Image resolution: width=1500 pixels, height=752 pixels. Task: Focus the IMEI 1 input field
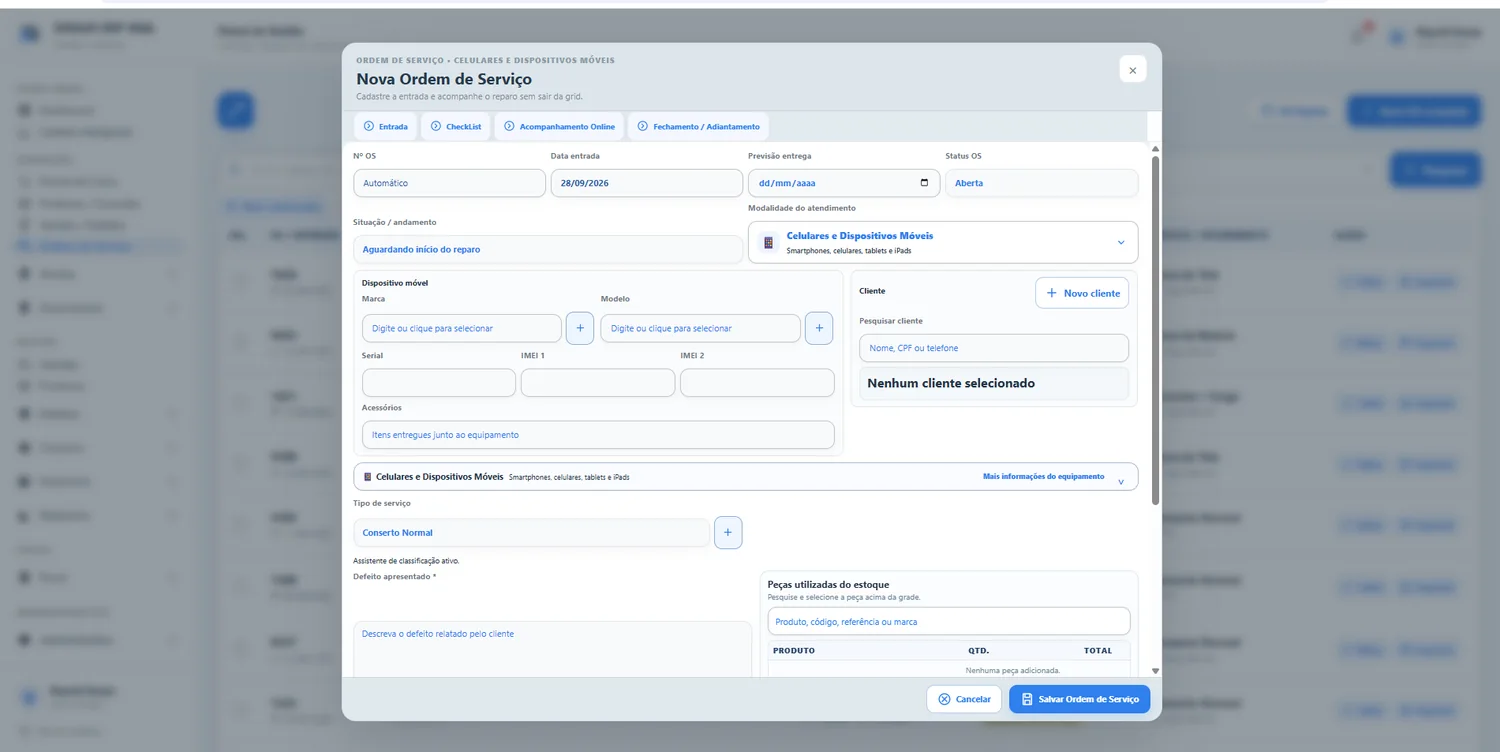coord(598,383)
